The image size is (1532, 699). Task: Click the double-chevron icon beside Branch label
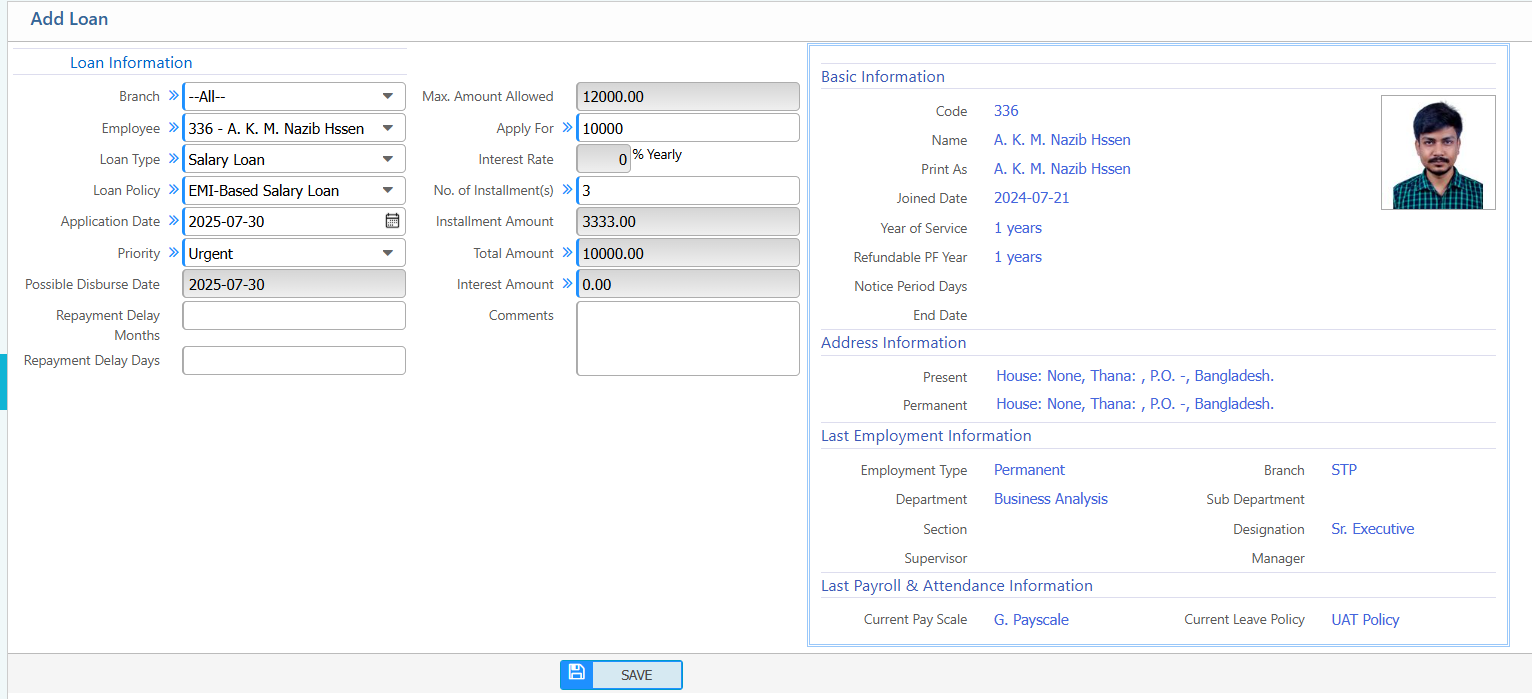pyautogui.click(x=173, y=96)
